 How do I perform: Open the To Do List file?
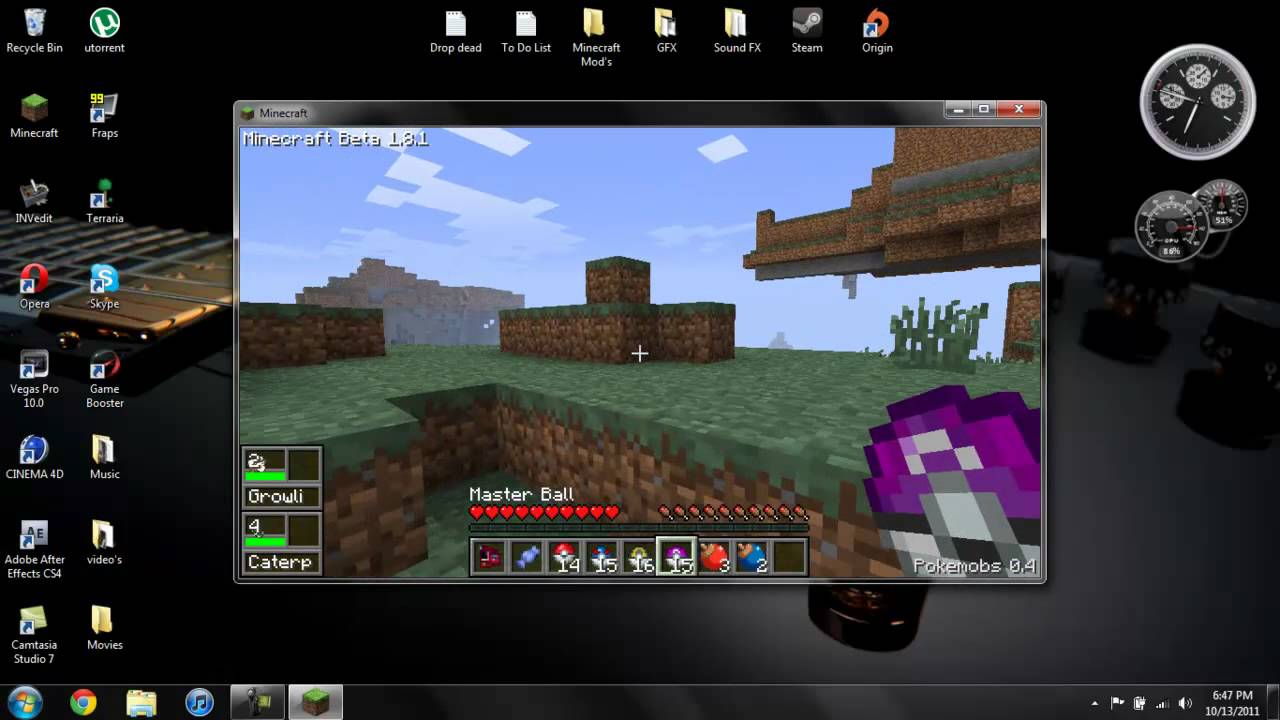(526, 30)
